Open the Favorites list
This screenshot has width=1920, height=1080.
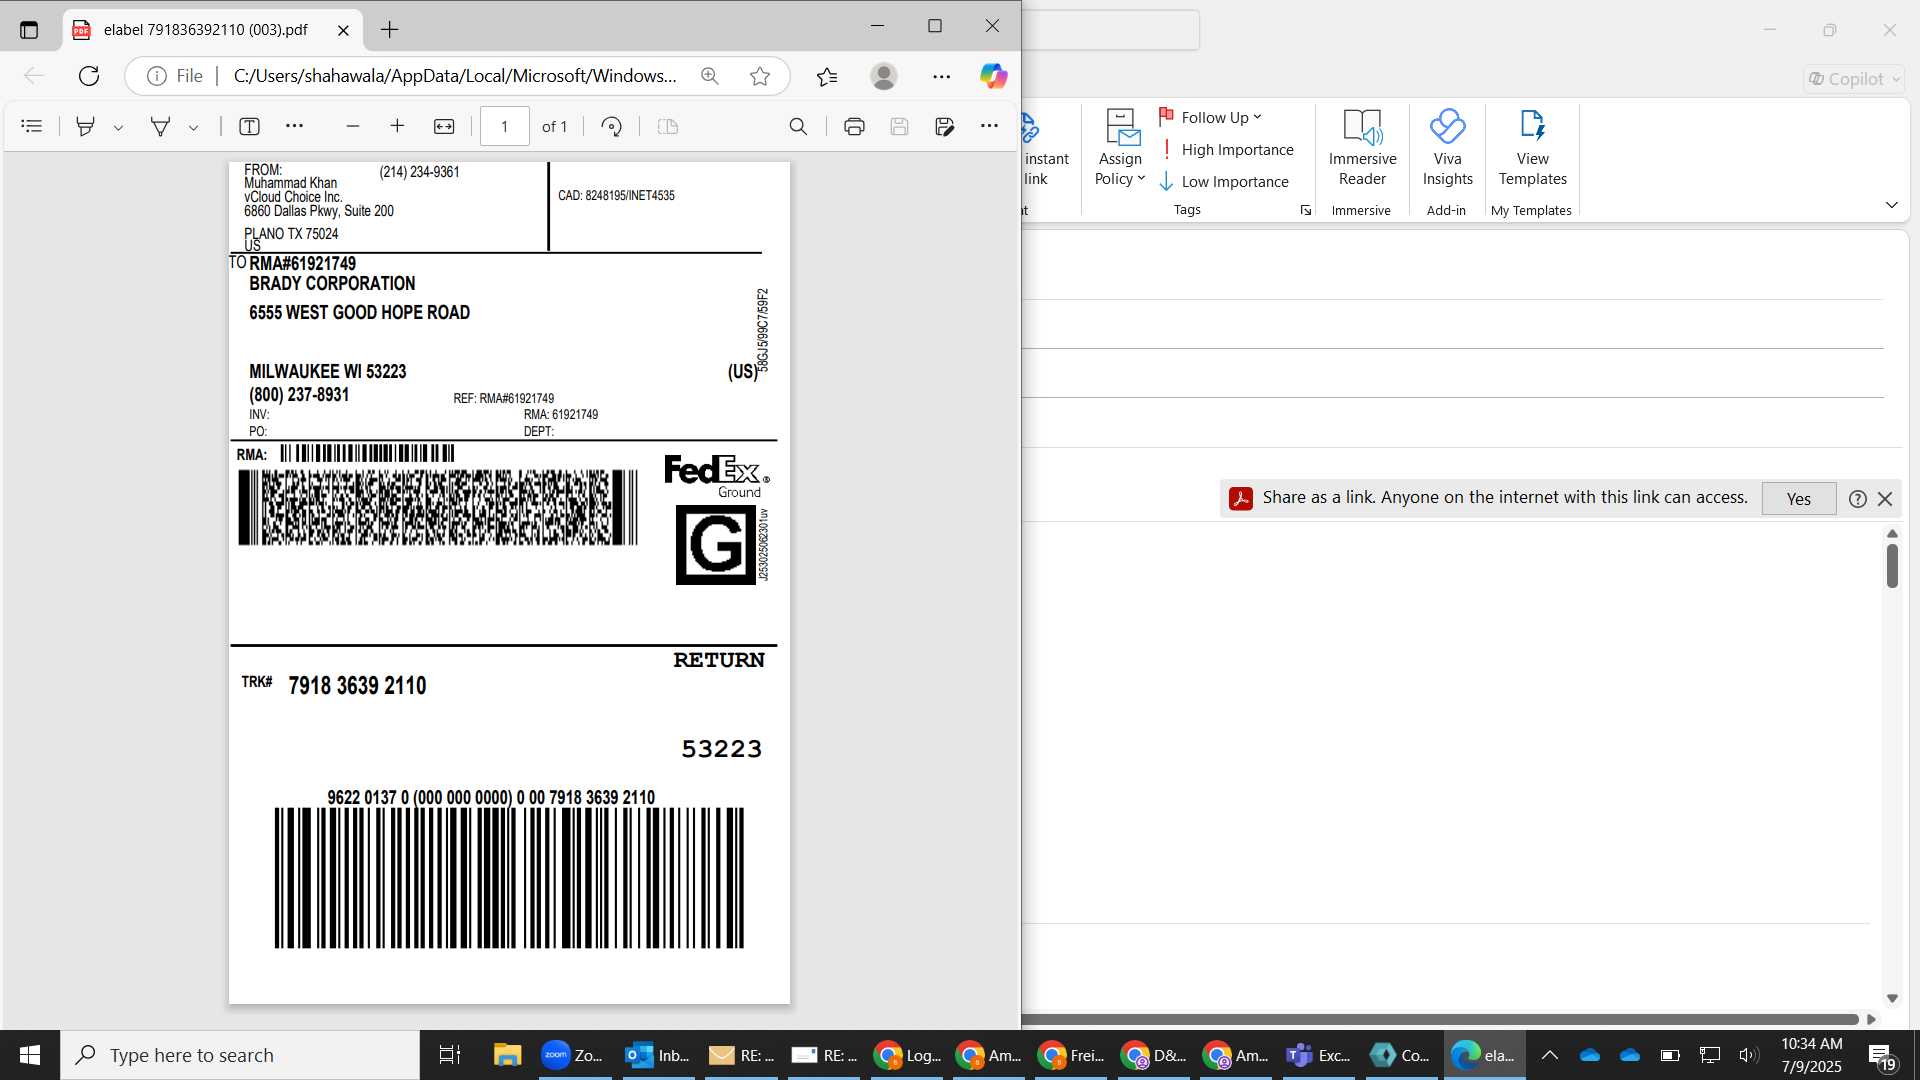pos(827,76)
